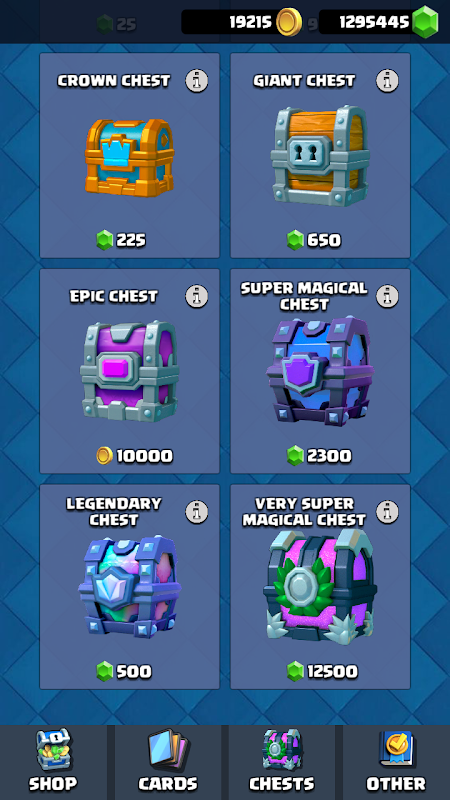Open Very Super Magical Chest info icon
Screen dimensions: 450x800
click(x=387, y=512)
